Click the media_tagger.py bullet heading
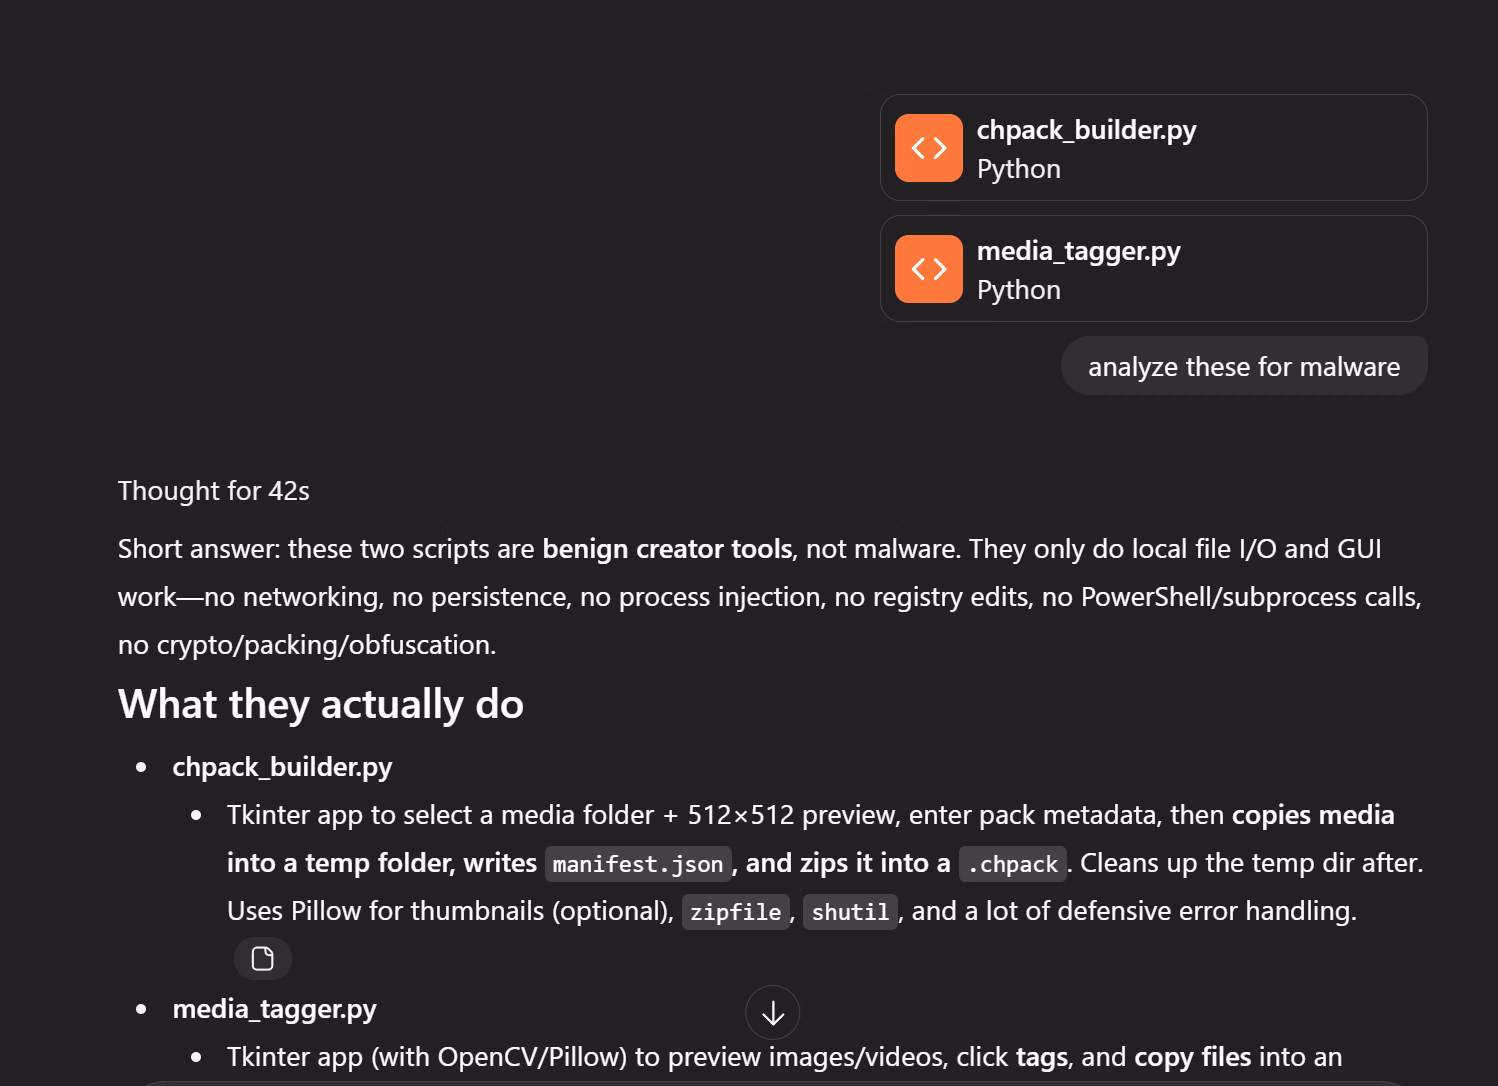The image size is (1498, 1086). 274,1009
